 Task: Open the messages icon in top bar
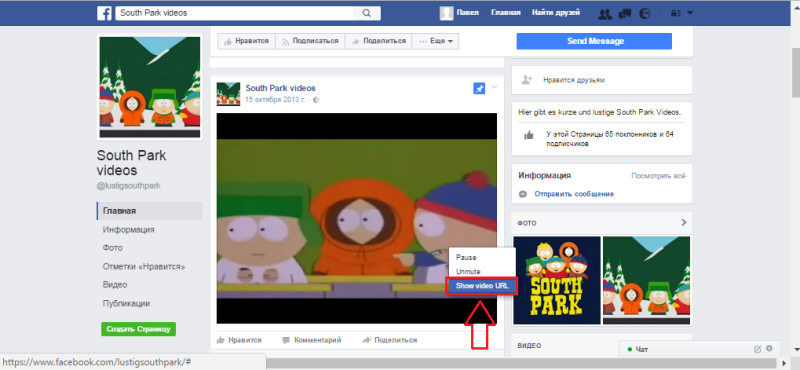625,14
